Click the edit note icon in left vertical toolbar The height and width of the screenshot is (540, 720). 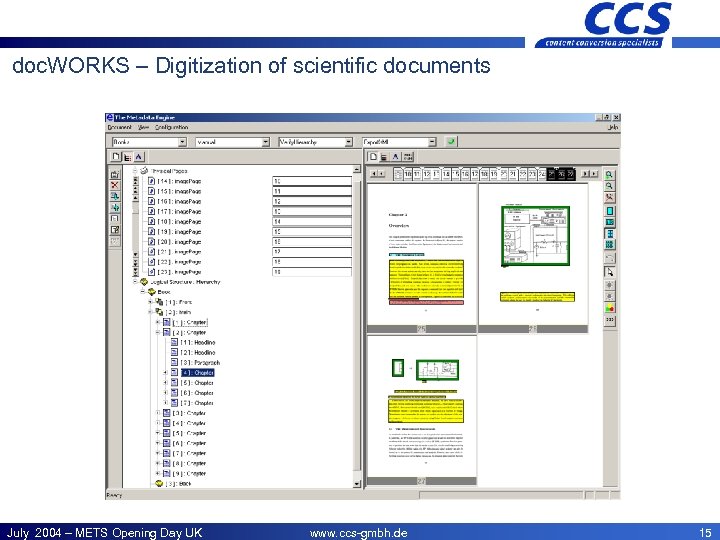tap(115, 230)
